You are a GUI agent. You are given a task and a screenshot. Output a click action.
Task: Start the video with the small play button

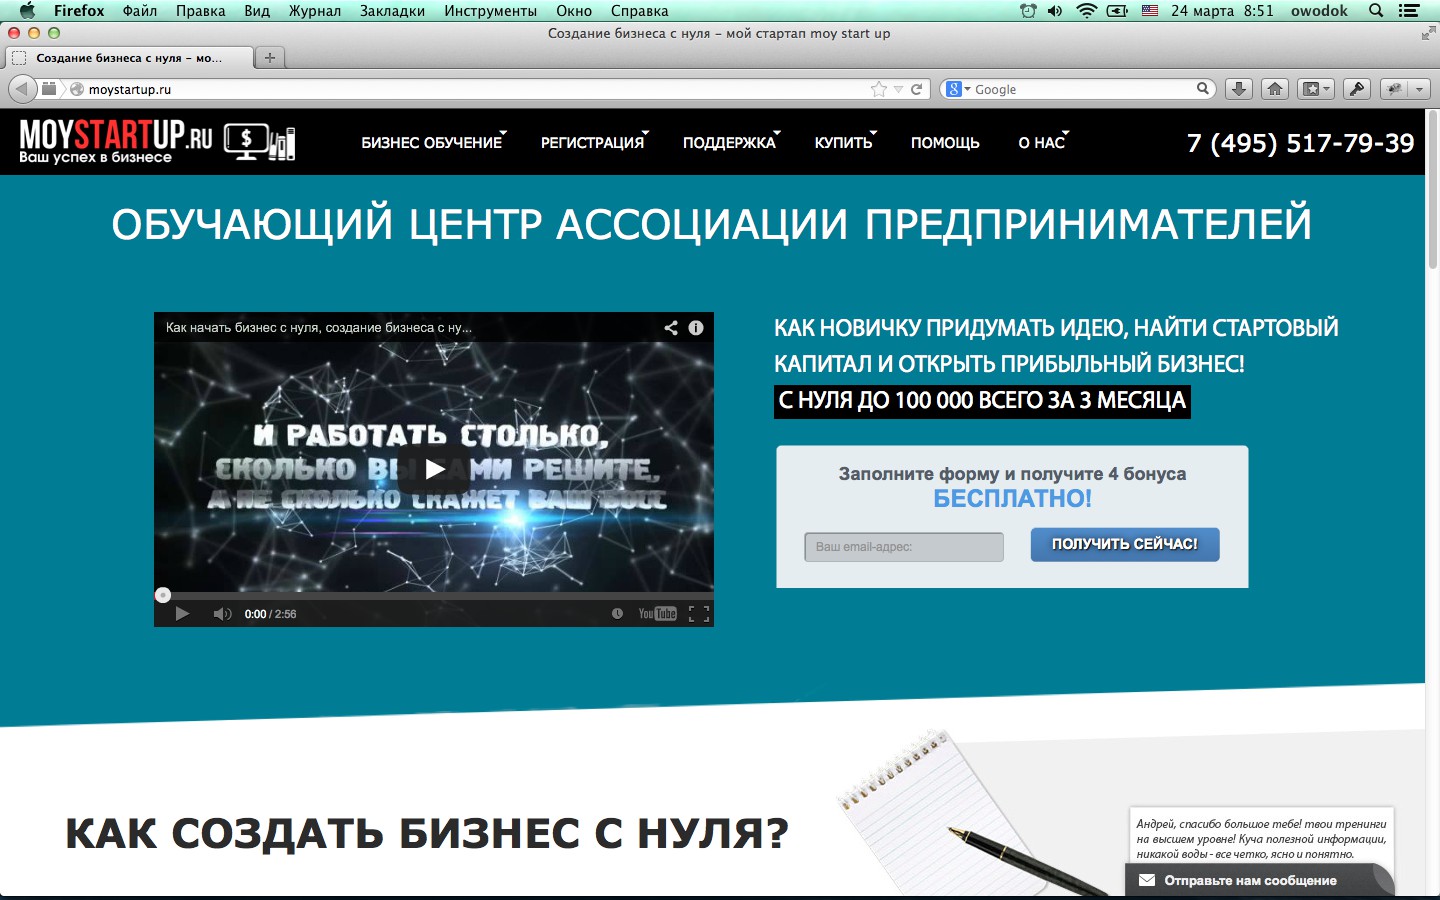182,614
